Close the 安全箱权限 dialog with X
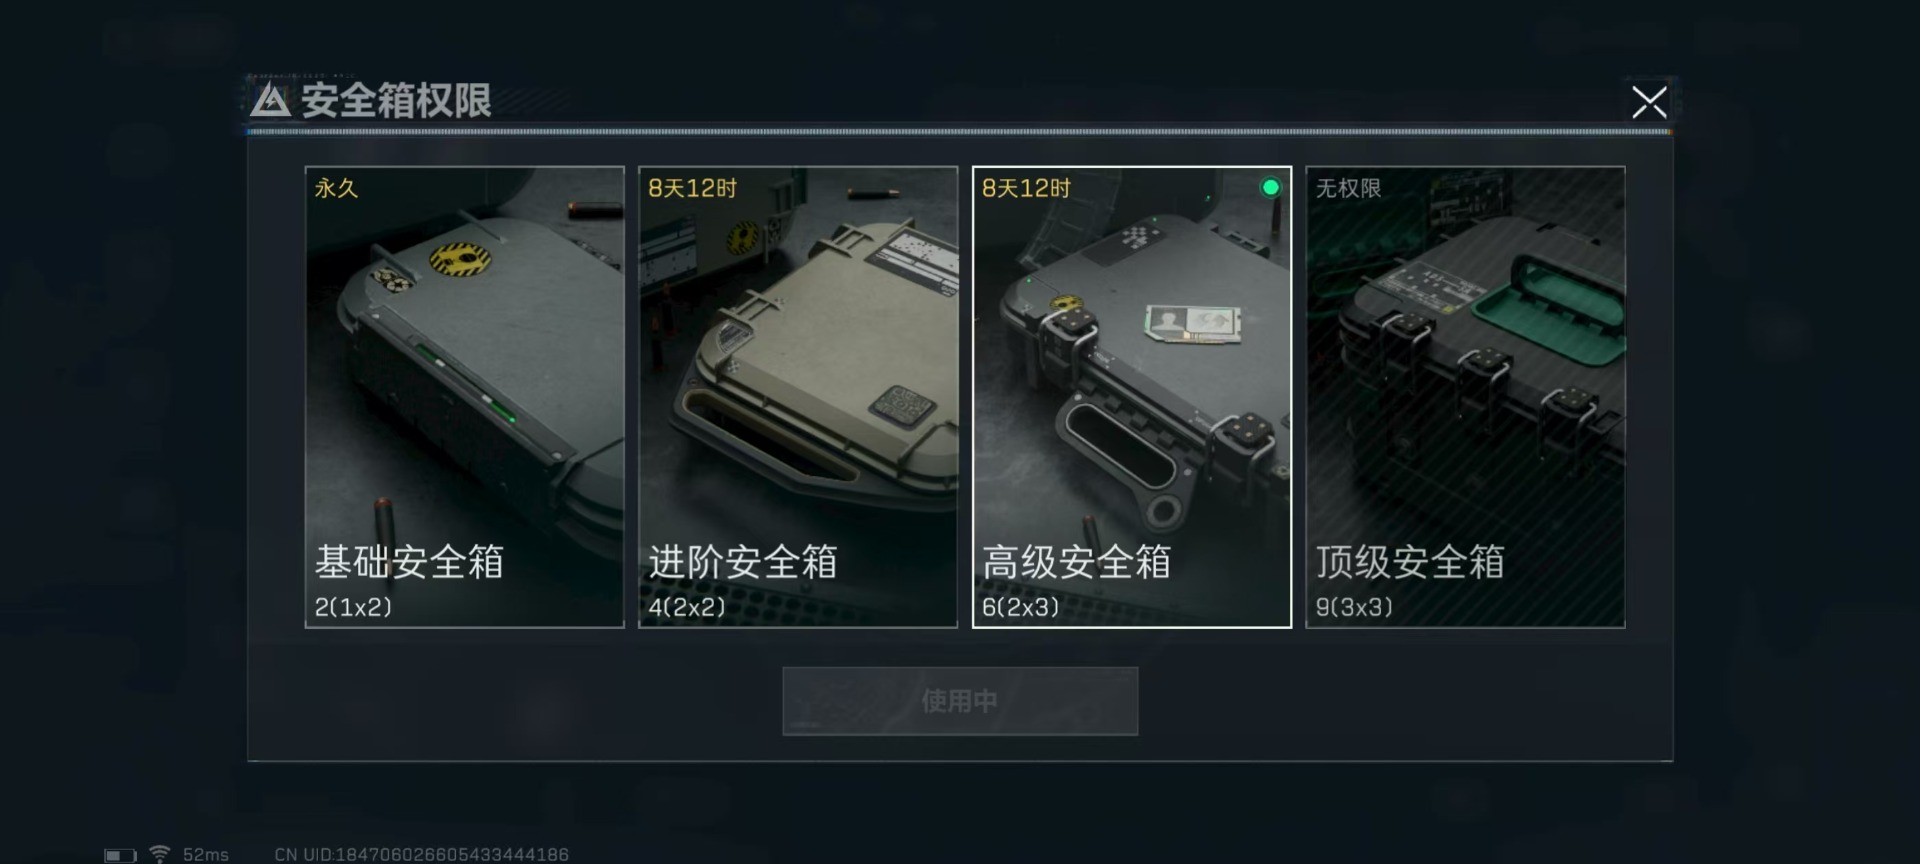Screen dimensions: 1920x864 point(1649,101)
